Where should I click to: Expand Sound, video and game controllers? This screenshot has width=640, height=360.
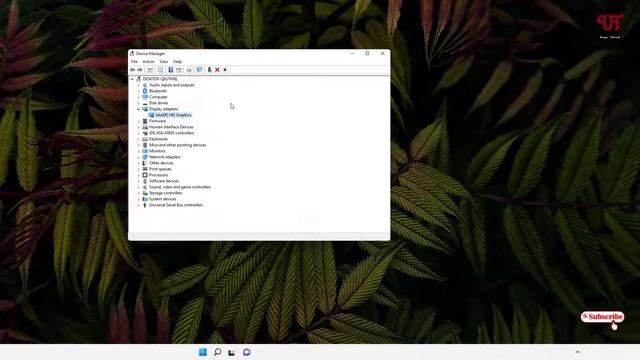[x=138, y=187]
